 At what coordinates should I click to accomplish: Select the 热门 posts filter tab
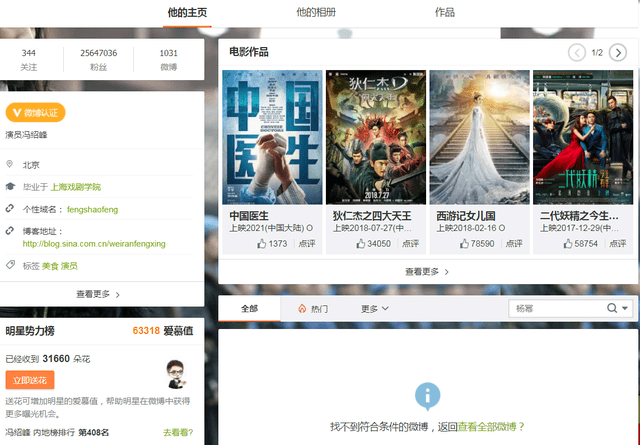(x=313, y=309)
